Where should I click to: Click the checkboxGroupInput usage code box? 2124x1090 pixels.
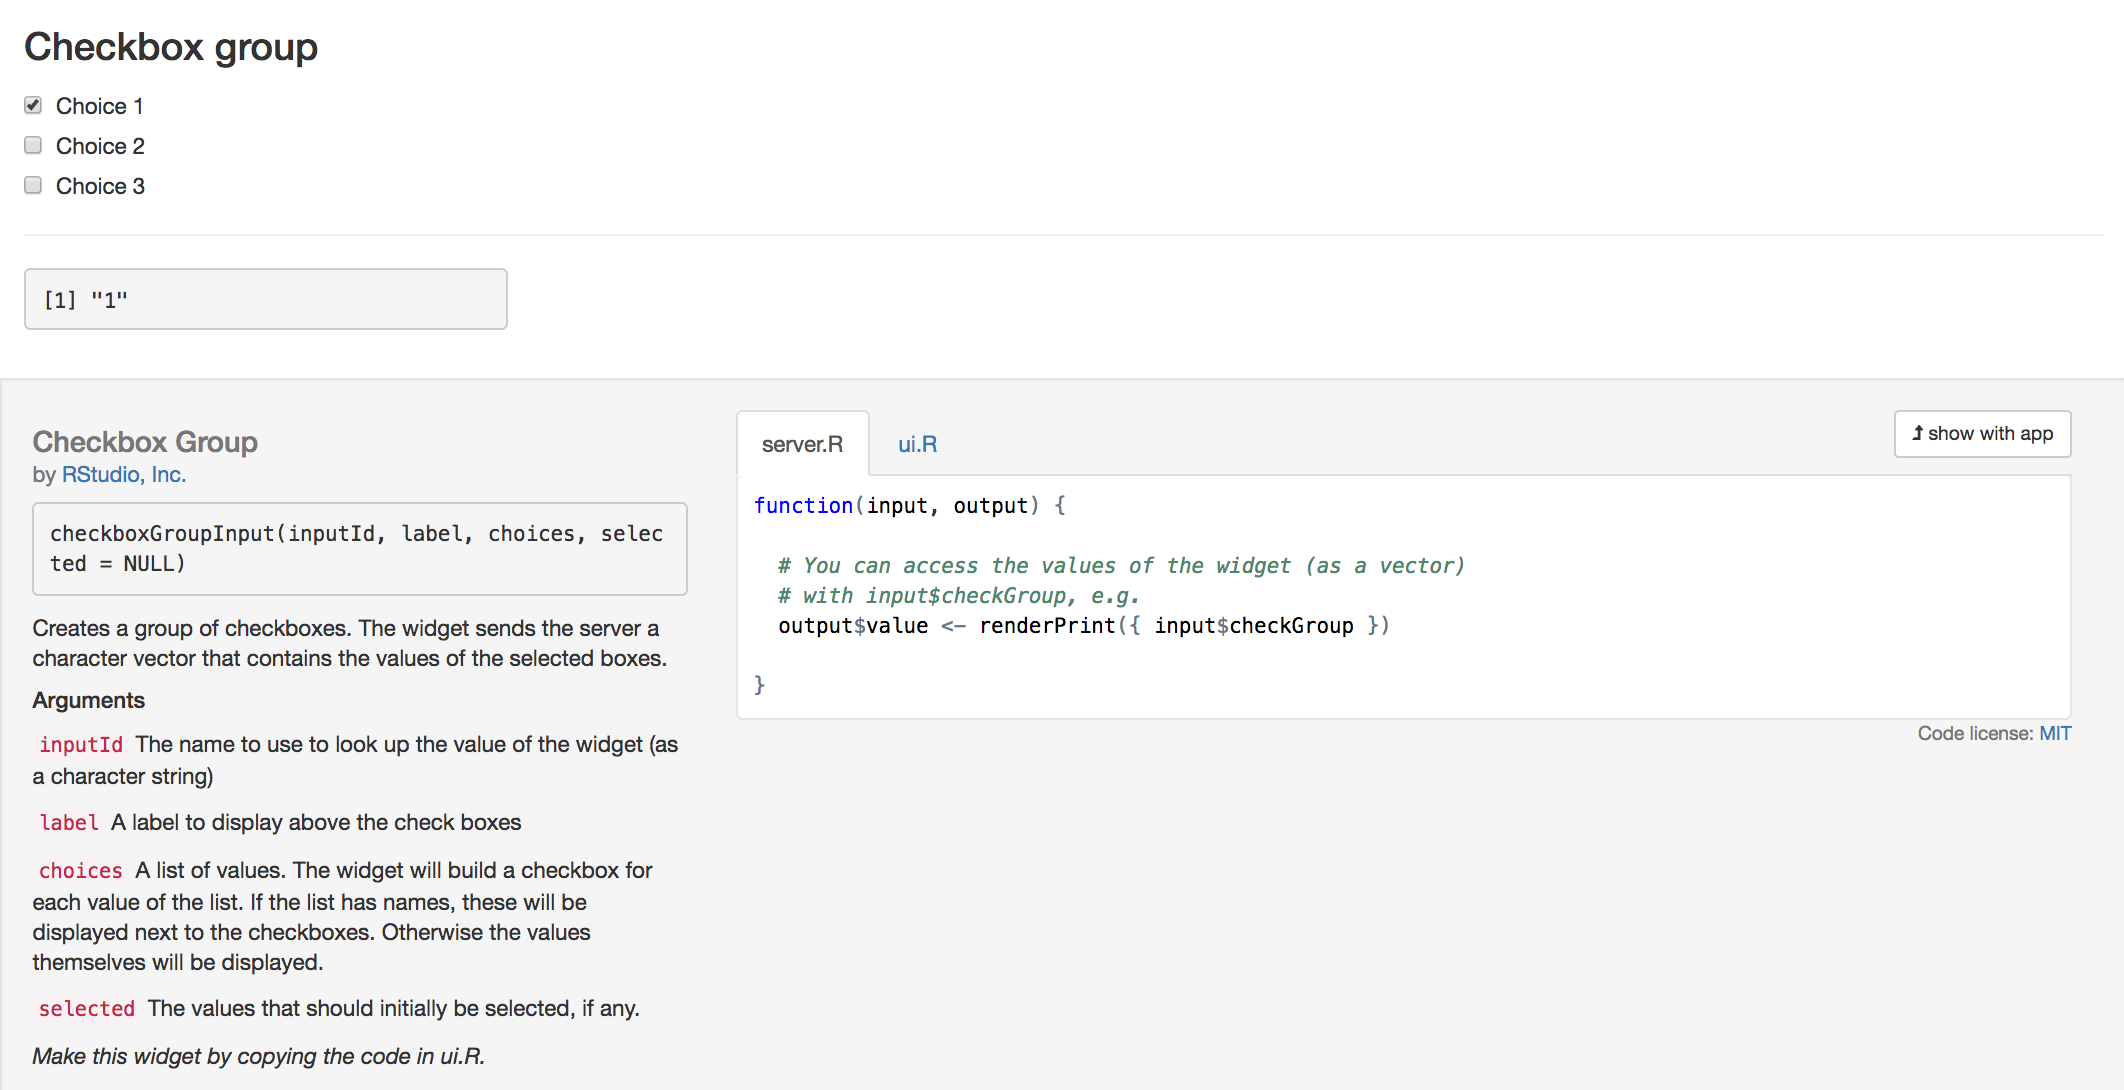click(359, 549)
